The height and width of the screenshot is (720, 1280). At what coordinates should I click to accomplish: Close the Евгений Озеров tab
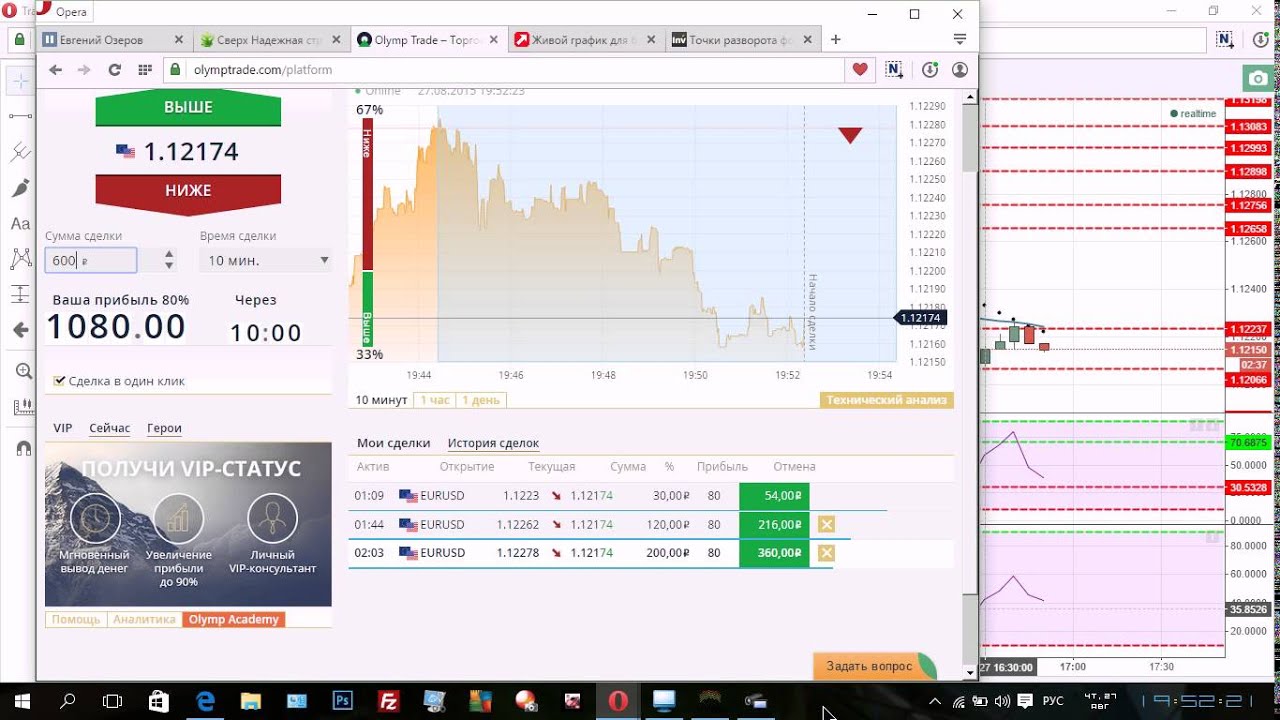tap(179, 40)
